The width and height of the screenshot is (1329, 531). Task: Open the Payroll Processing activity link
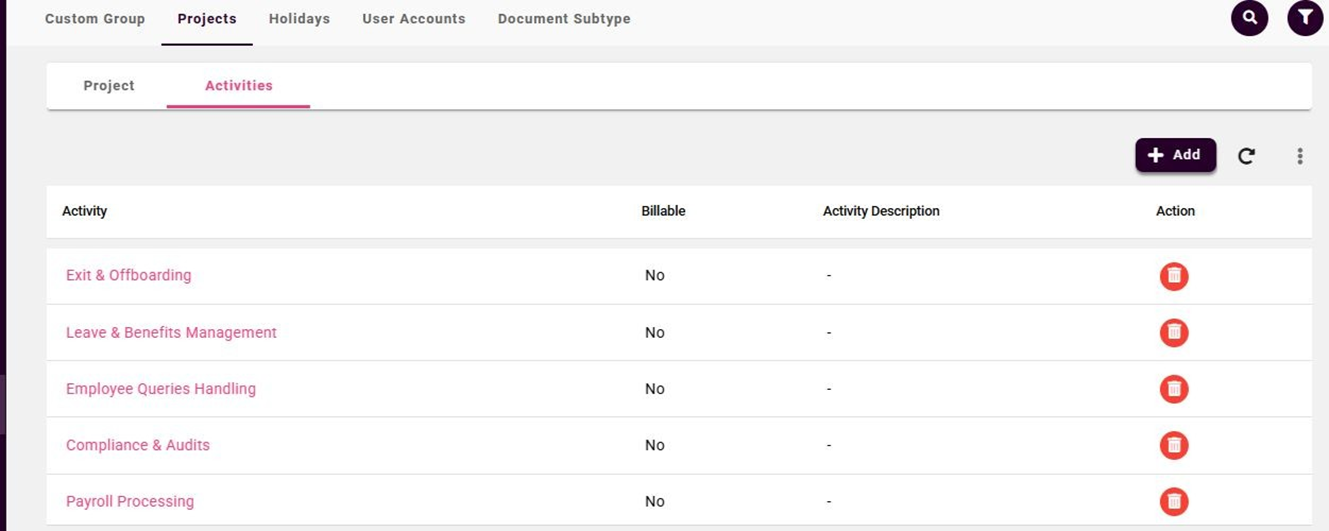(130, 501)
